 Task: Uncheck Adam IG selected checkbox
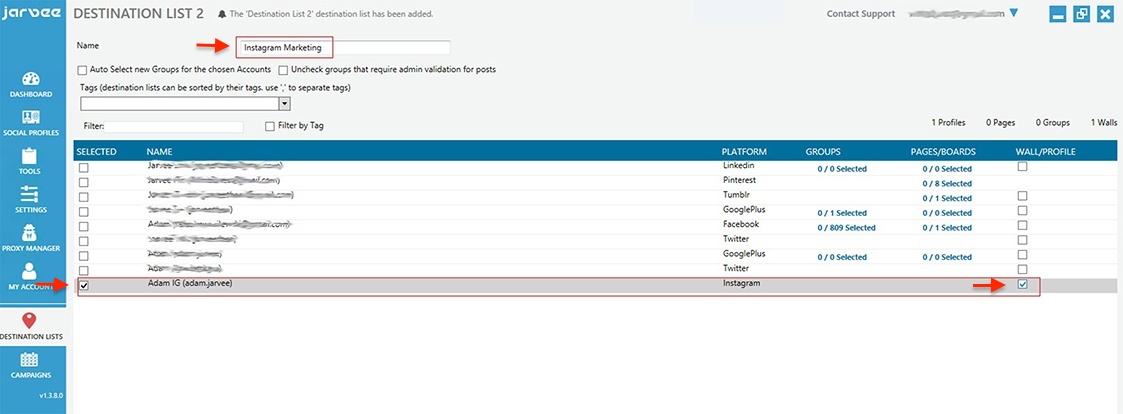click(x=85, y=285)
